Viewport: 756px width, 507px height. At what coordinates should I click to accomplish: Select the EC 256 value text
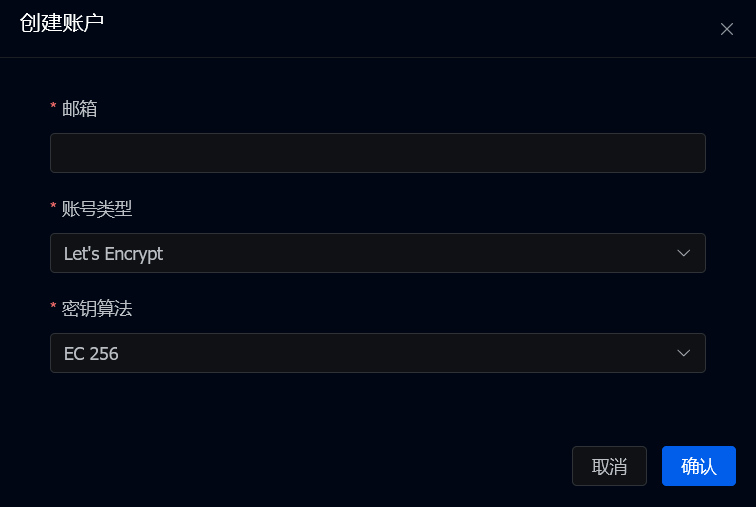(91, 354)
